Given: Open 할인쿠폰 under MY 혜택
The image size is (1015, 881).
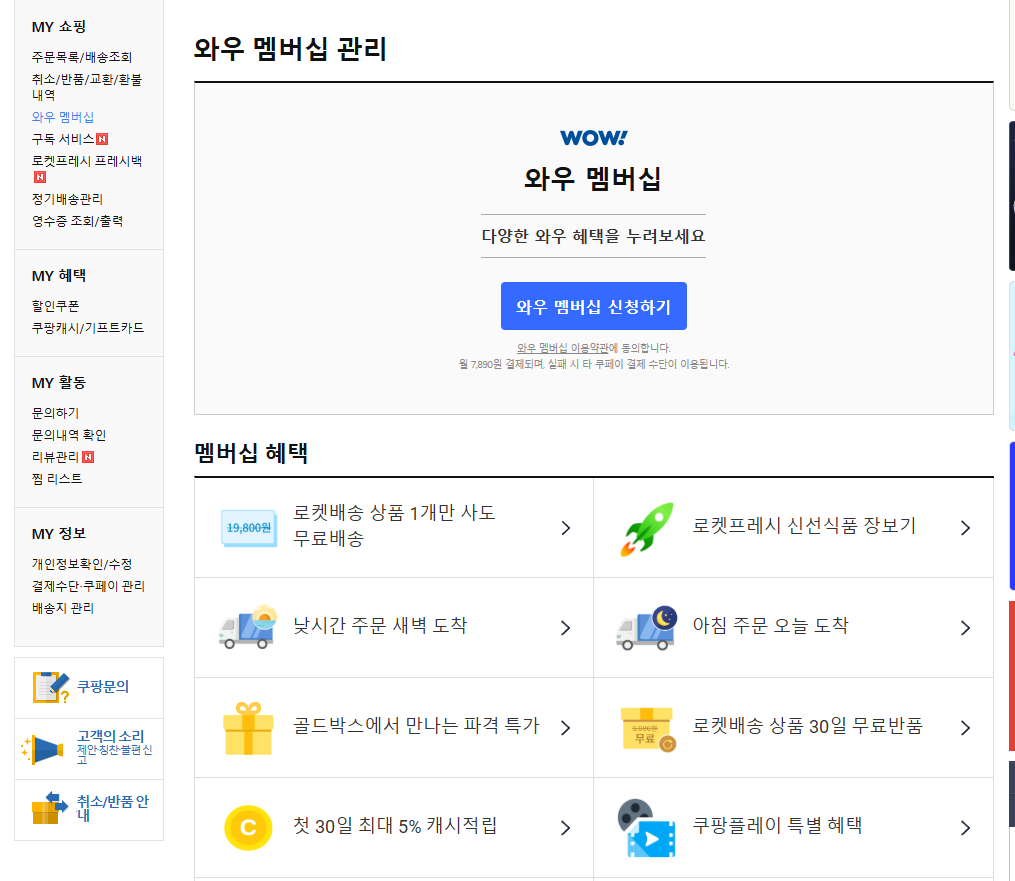Looking at the screenshot, I should pos(56,306).
